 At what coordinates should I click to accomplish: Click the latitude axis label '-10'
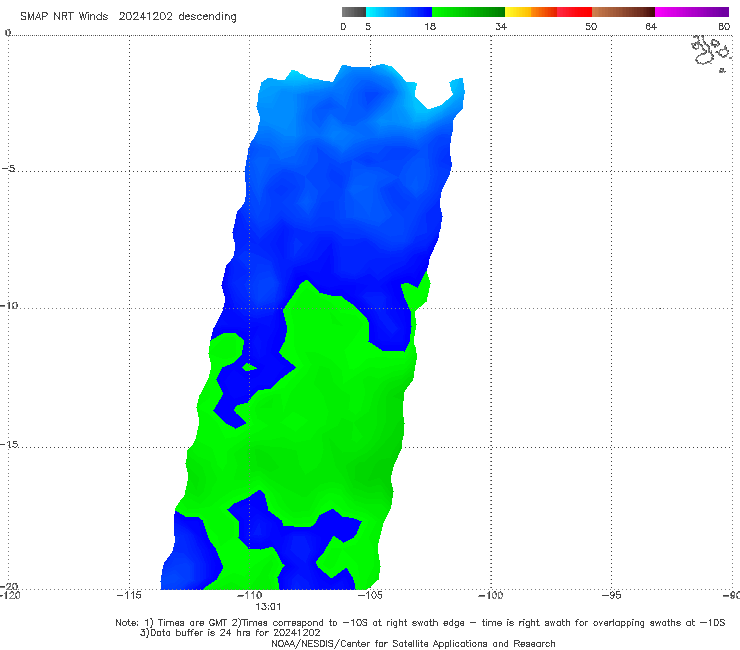click(9, 305)
